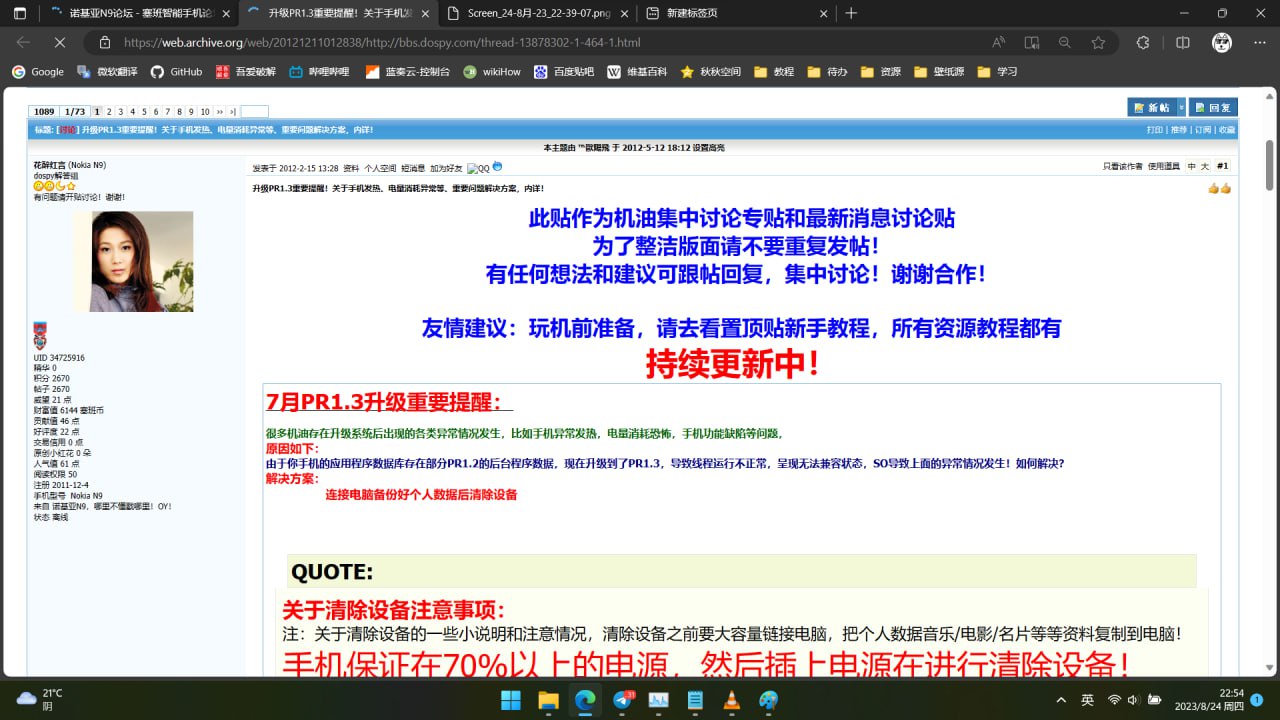The image size is (1280, 720).
Task: Open 维基百科 bookmark
Action: click(637, 72)
